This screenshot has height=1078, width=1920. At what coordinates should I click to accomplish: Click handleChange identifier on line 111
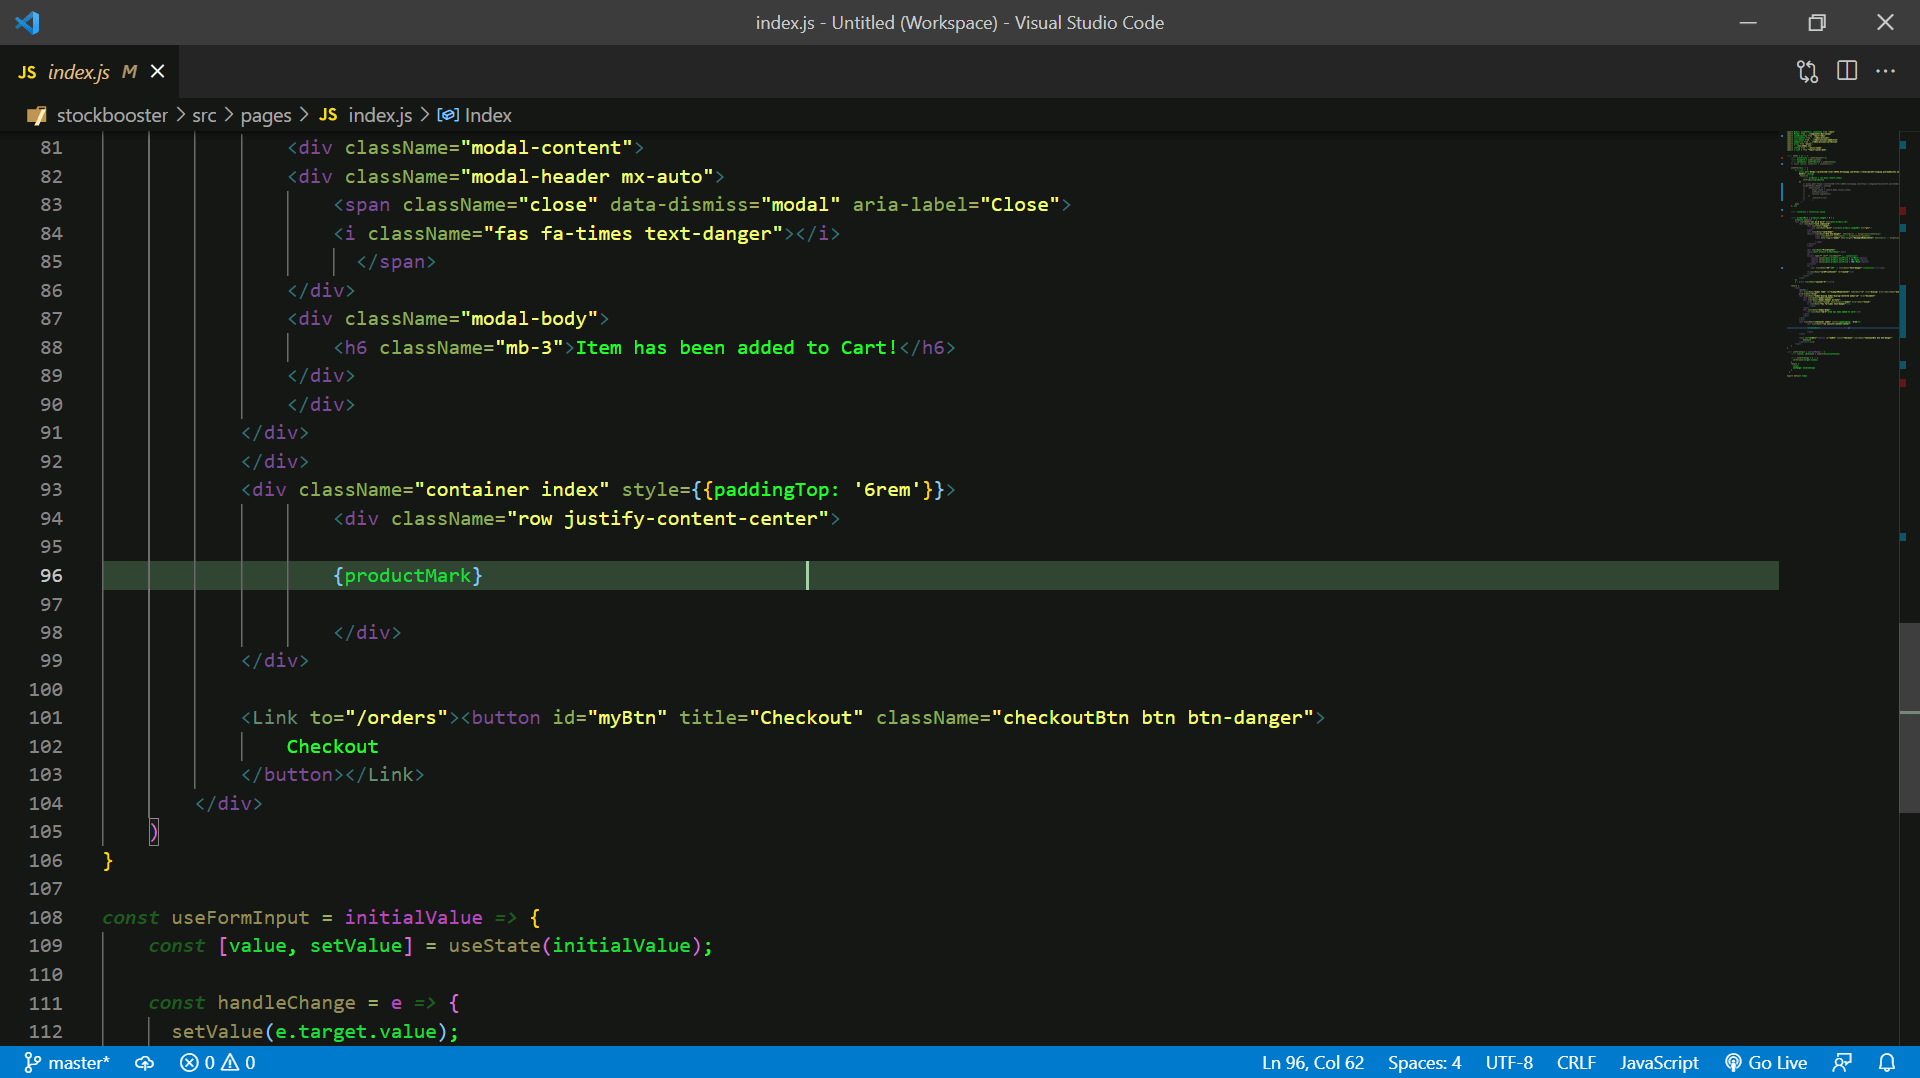[286, 1002]
